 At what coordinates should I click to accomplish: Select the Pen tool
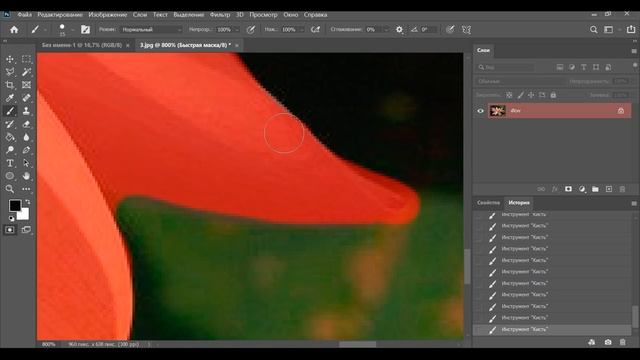coord(26,150)
